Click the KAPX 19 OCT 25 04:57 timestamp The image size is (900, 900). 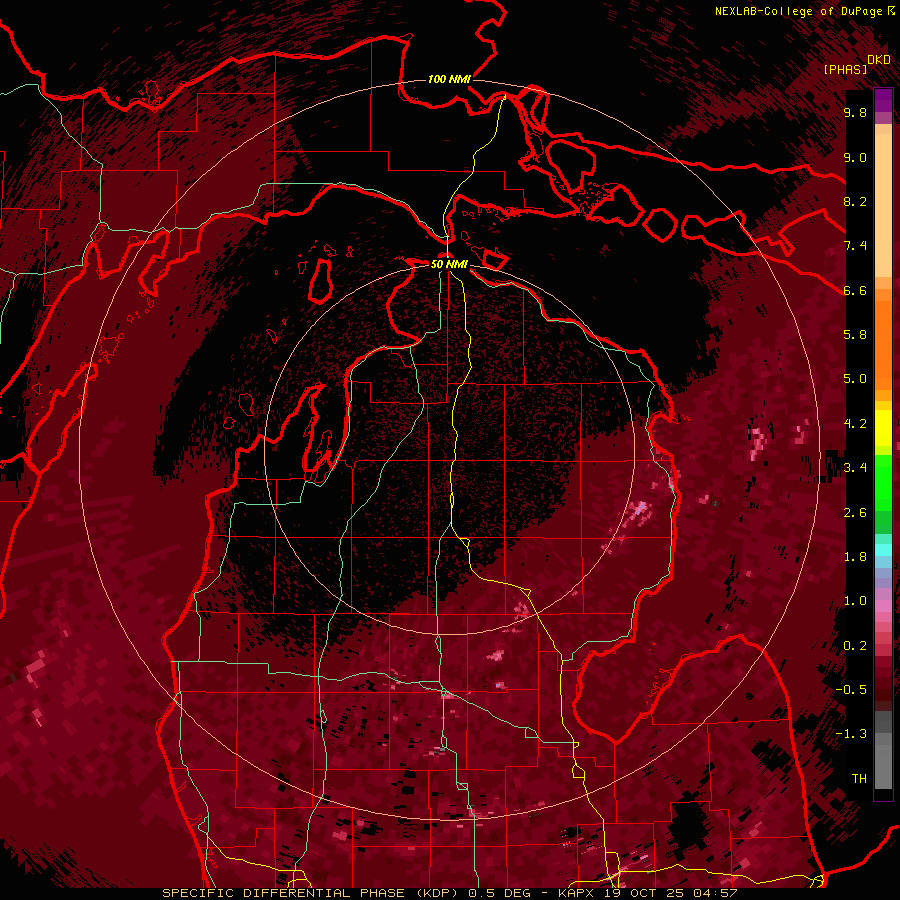tap(647, 893)
